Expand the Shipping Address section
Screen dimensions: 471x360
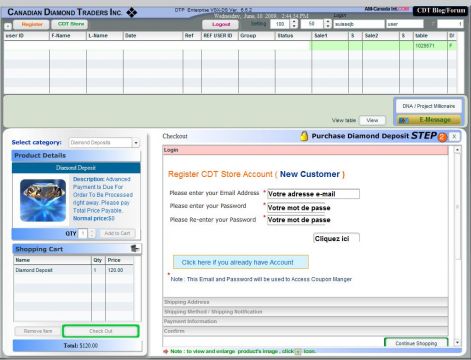pyautogui.click(x=305, y=302)
